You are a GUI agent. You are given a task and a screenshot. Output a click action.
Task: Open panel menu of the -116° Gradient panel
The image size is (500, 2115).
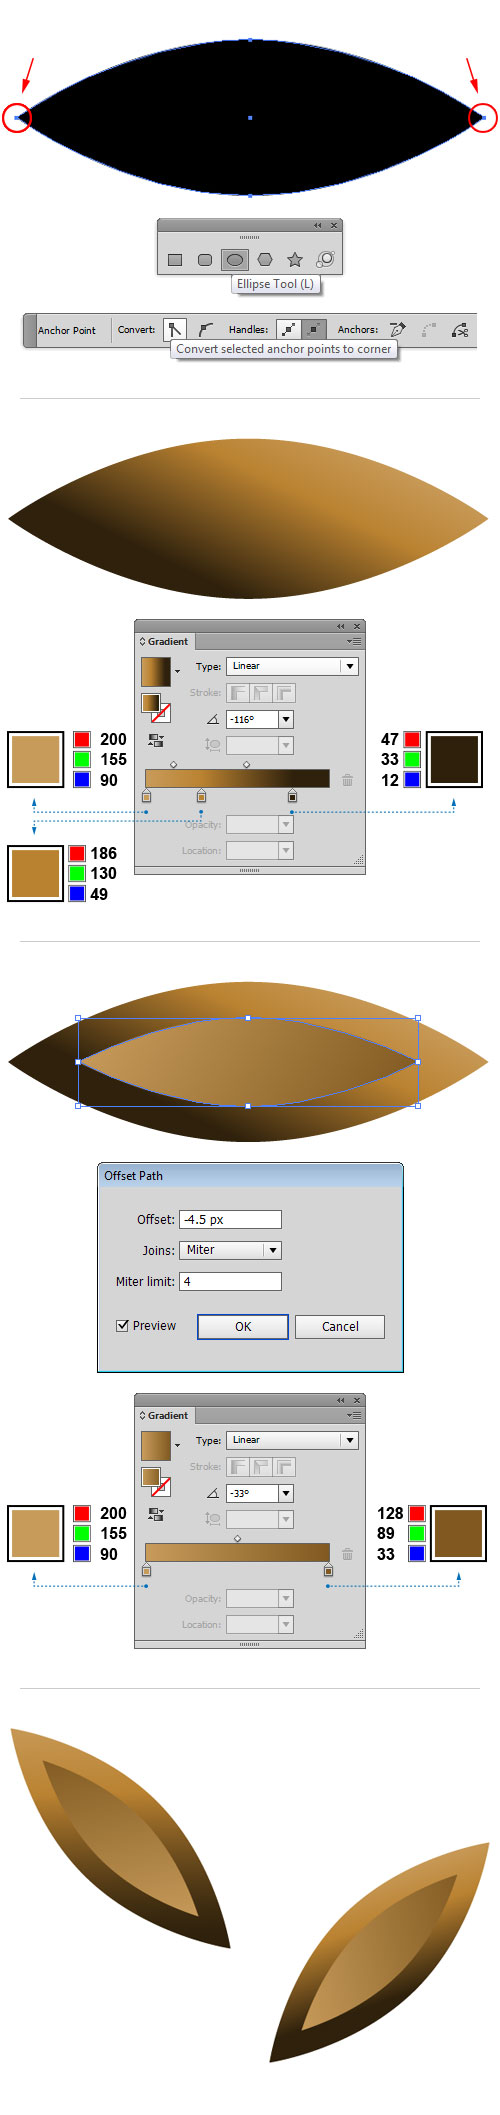(x=354, y=641)
